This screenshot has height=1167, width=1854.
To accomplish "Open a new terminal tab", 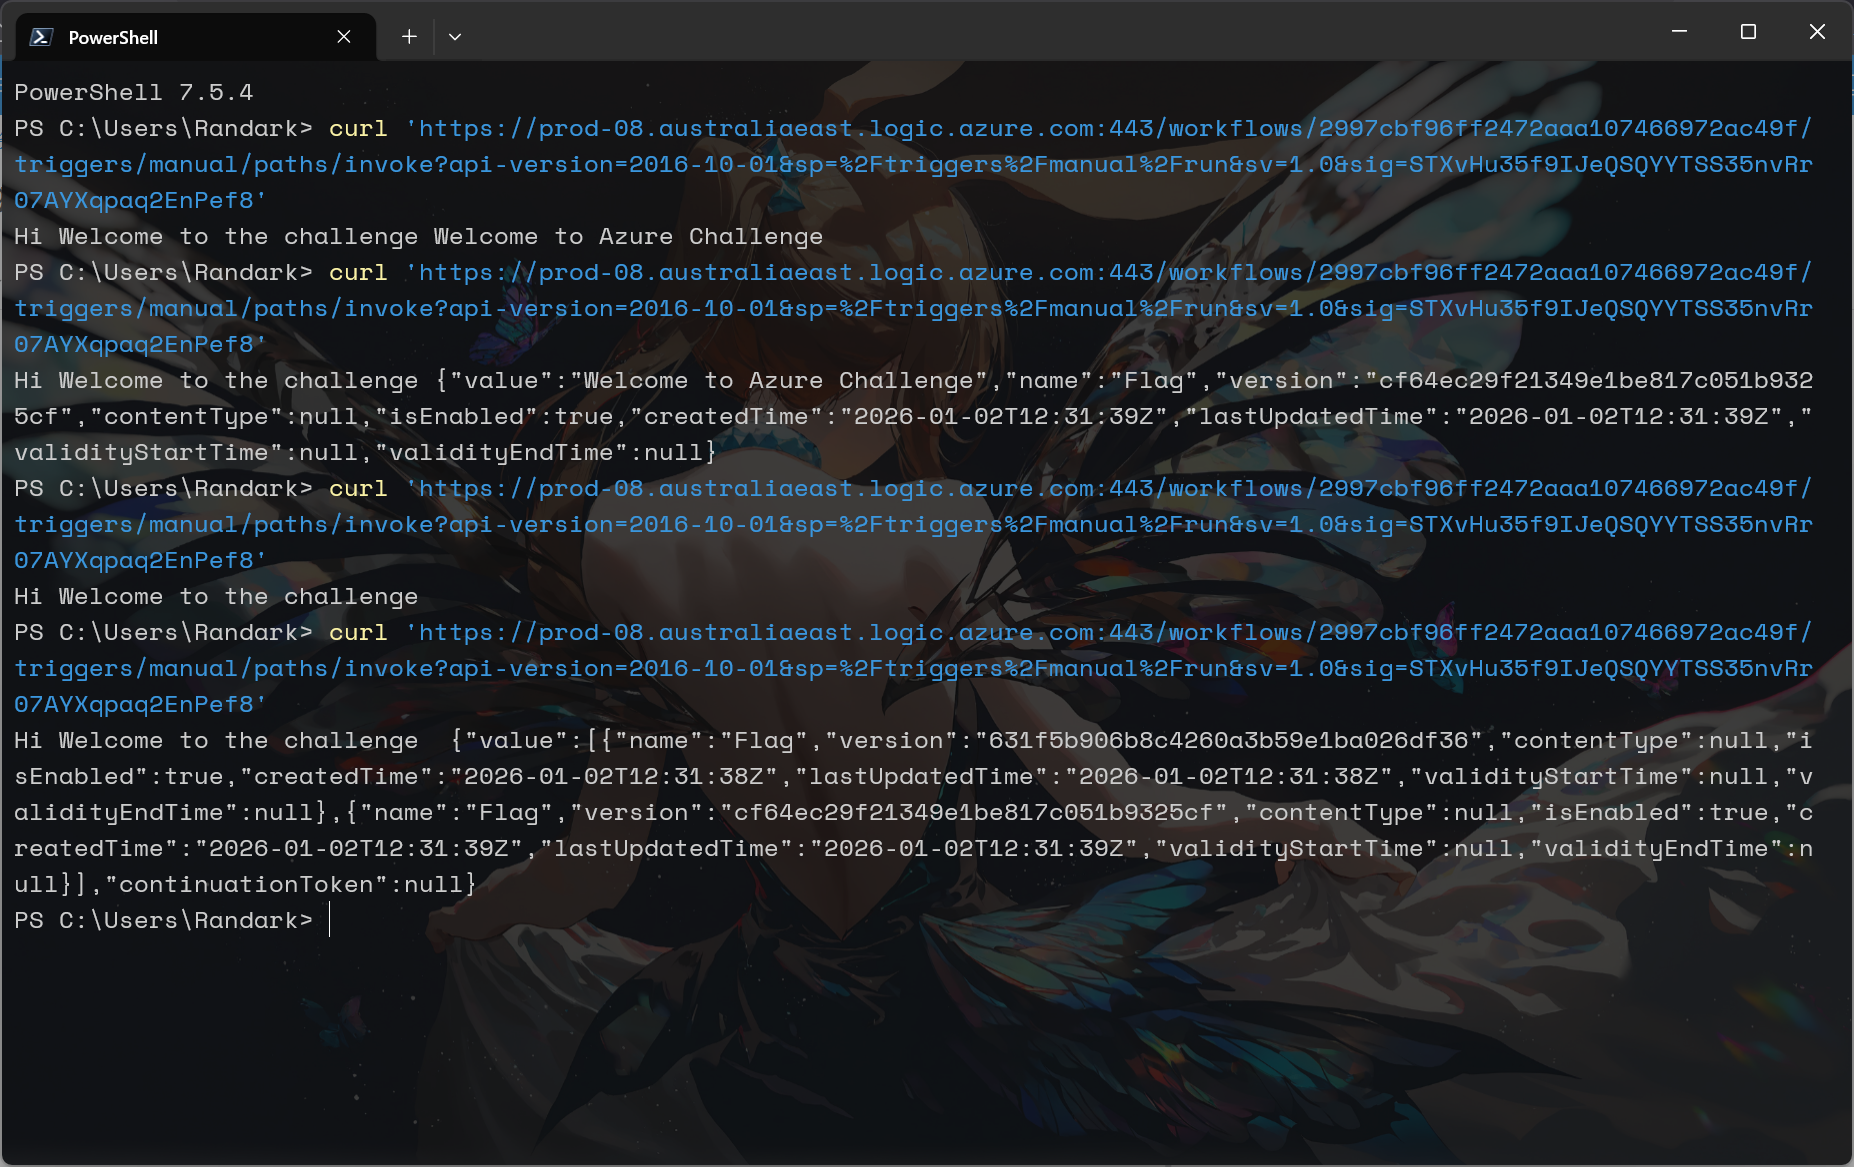I will pos(409,37).
